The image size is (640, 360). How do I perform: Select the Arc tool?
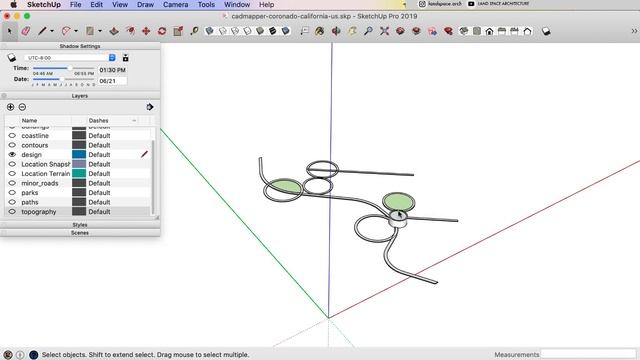[66, 31]
